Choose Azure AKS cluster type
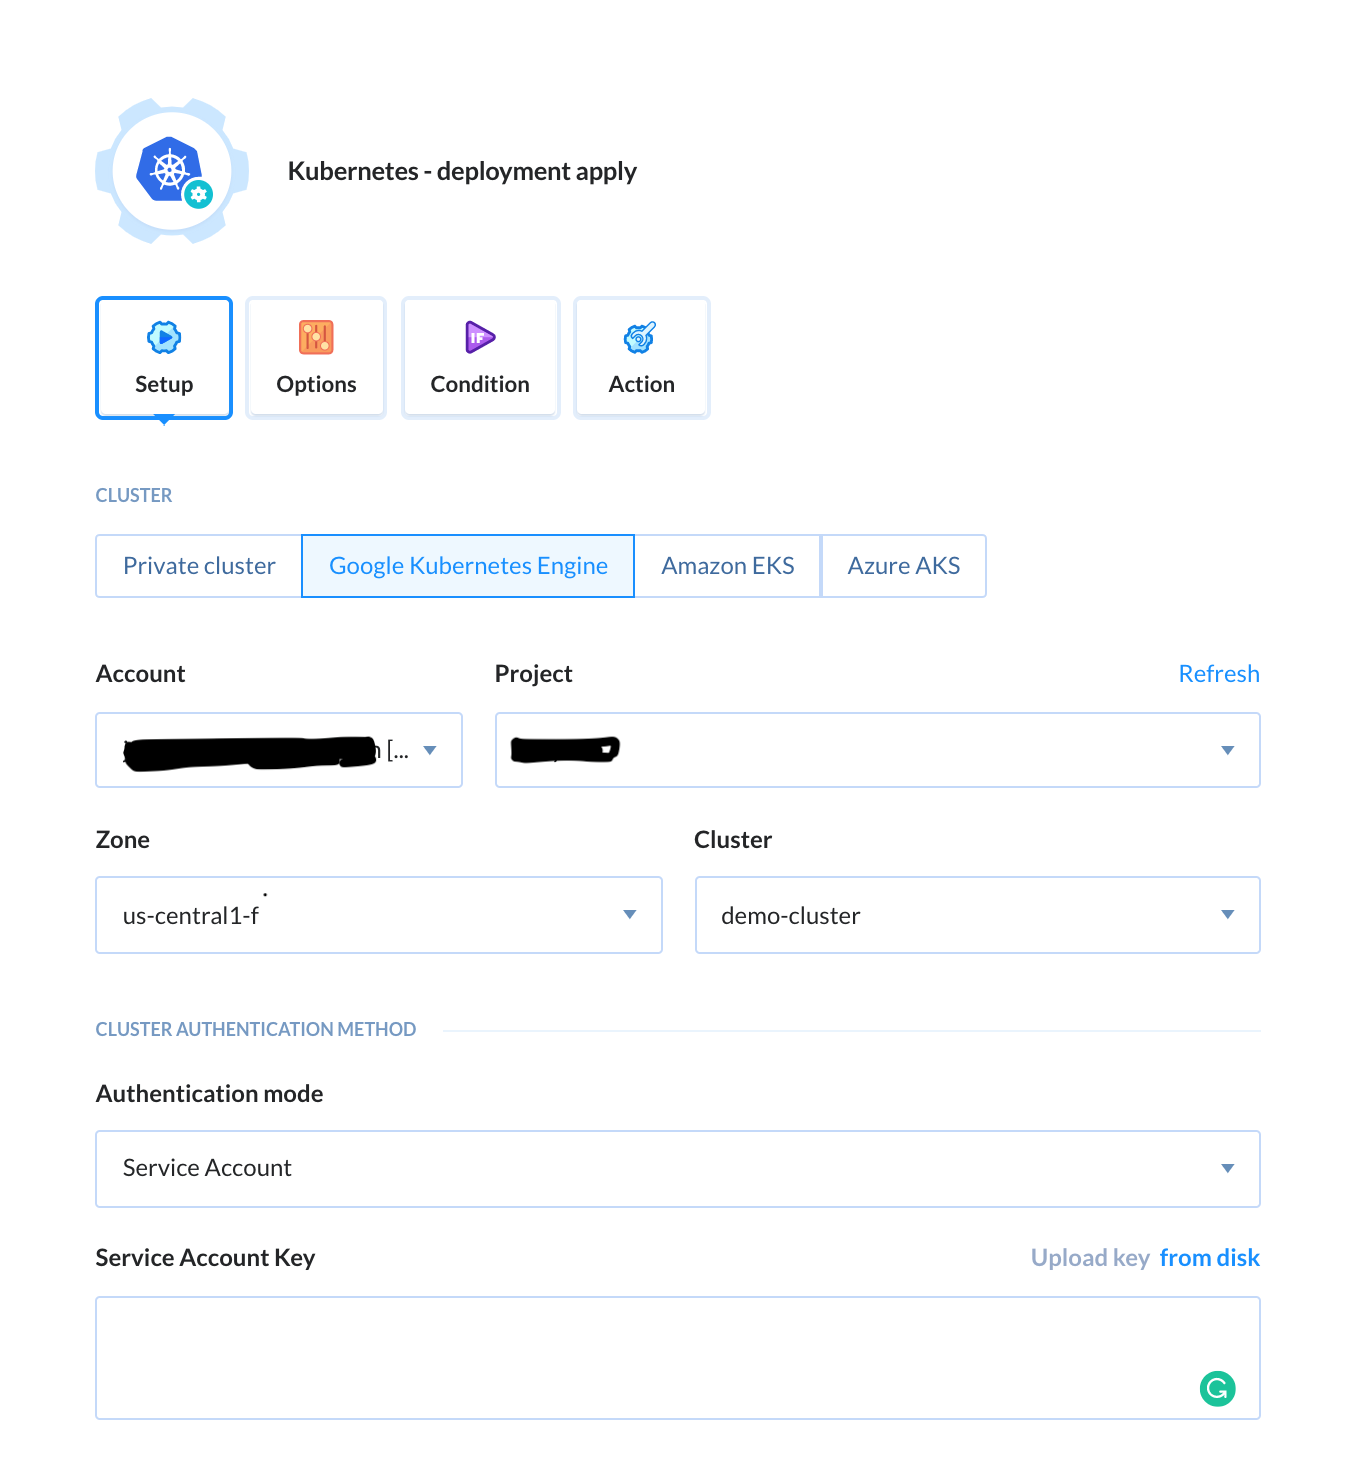 point(904,566)
